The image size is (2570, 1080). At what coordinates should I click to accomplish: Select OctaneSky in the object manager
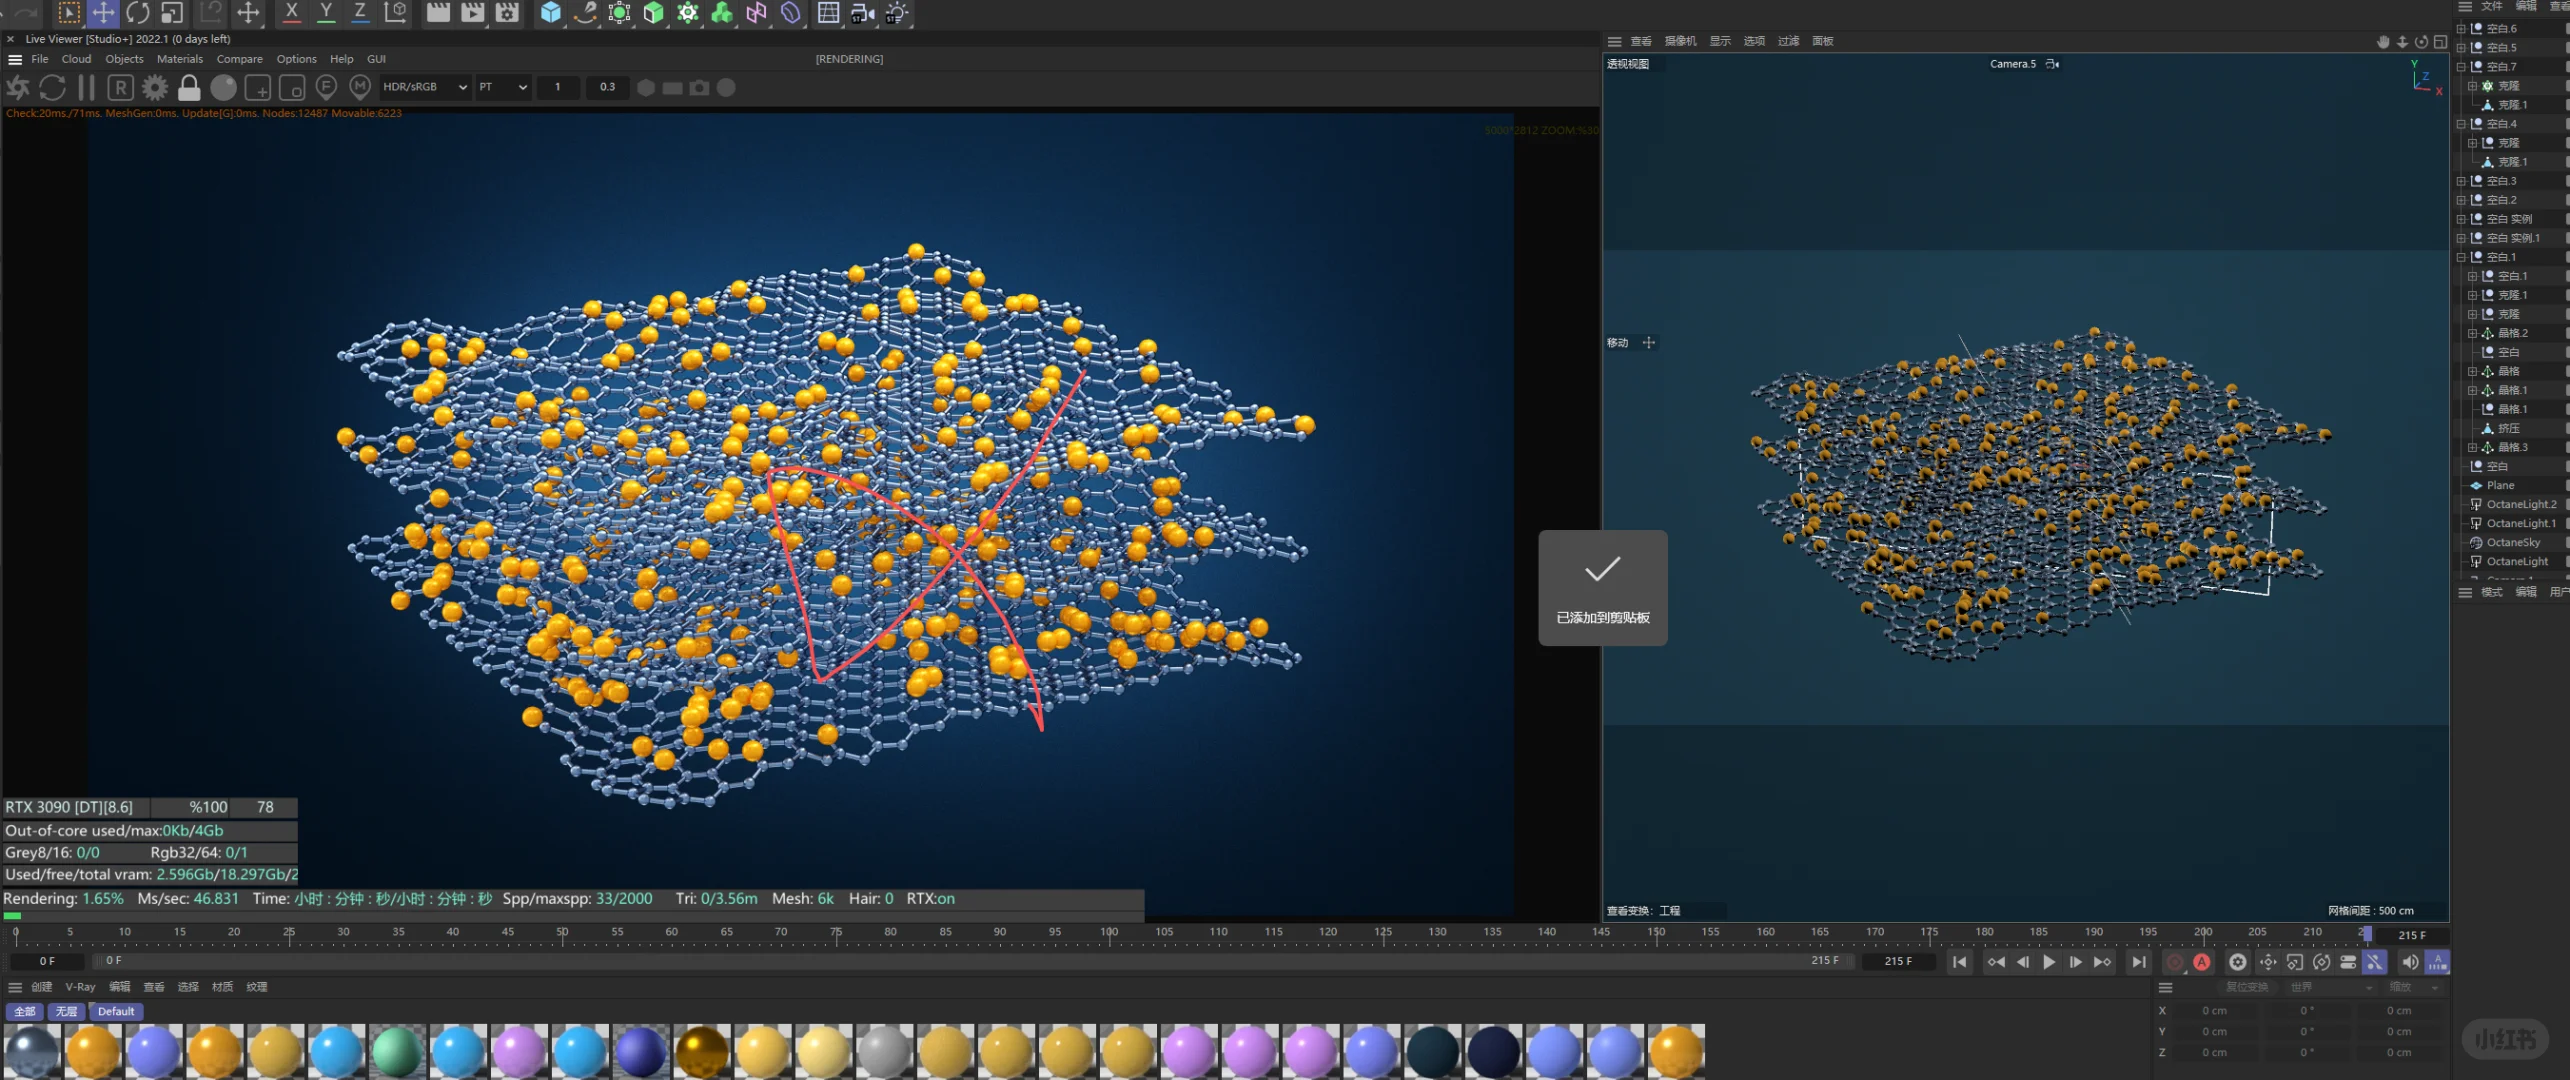2513,542
